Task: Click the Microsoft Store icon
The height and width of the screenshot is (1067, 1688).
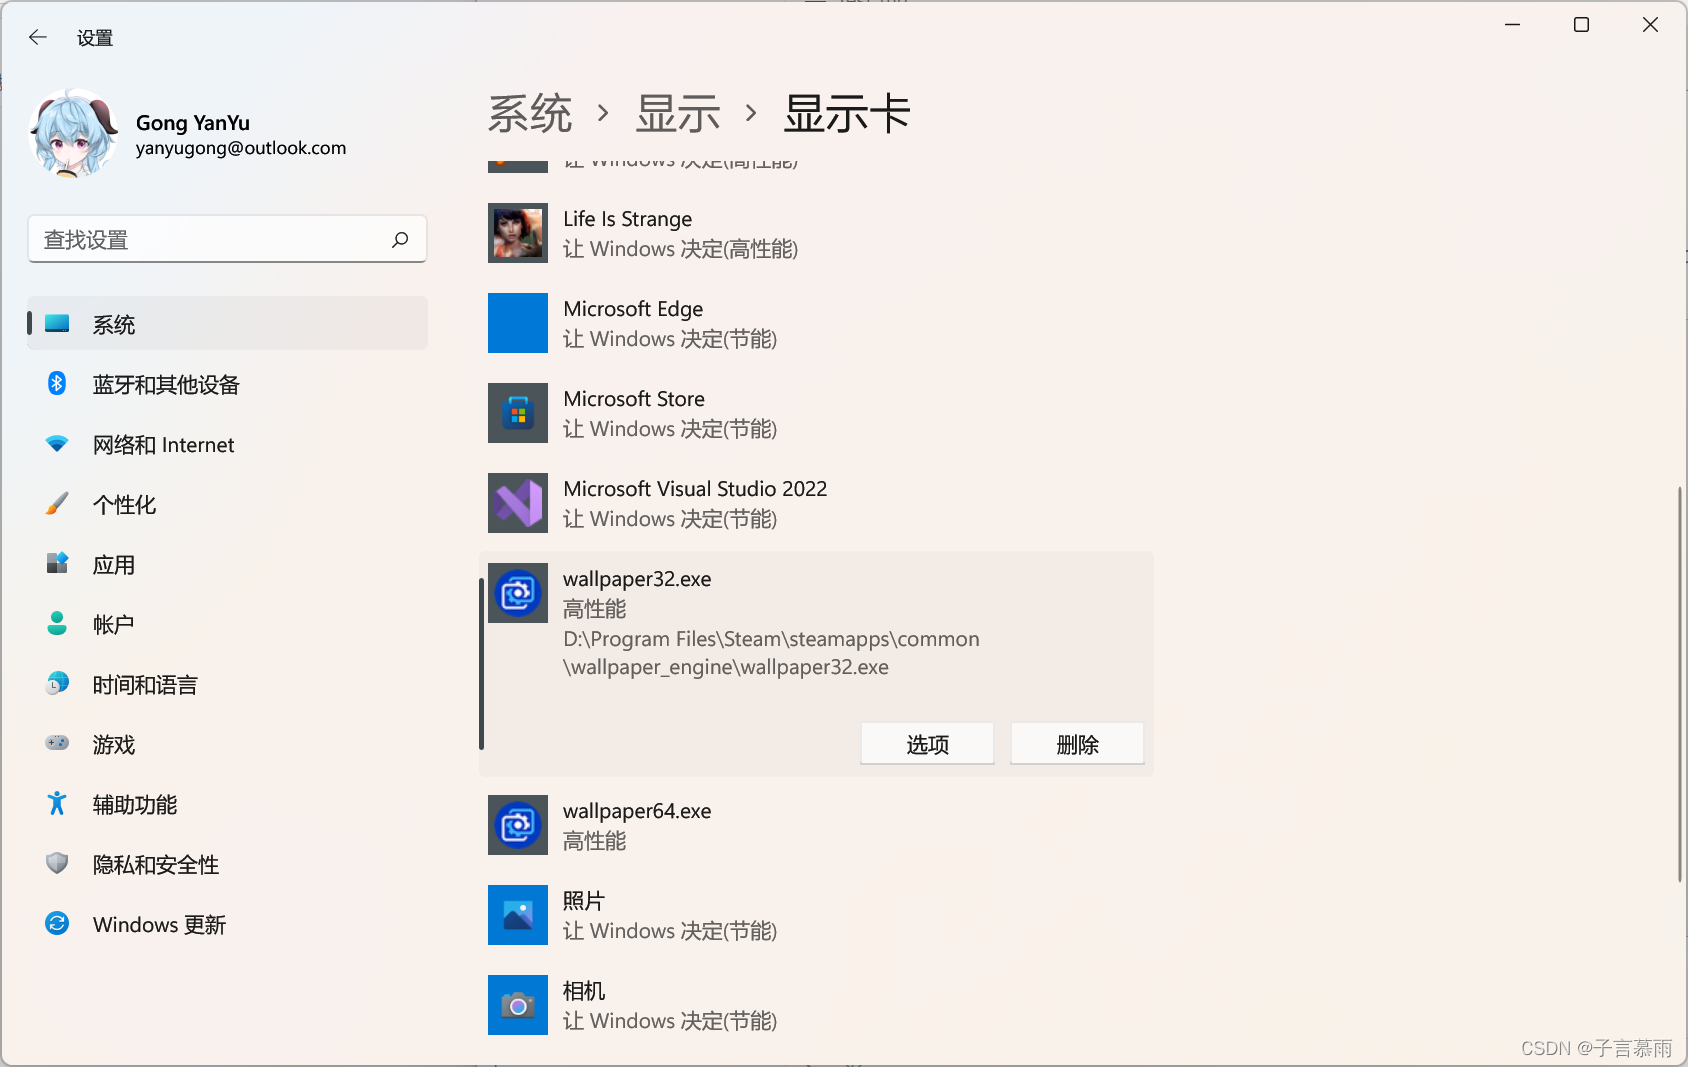Action: (x=518, y=413)
